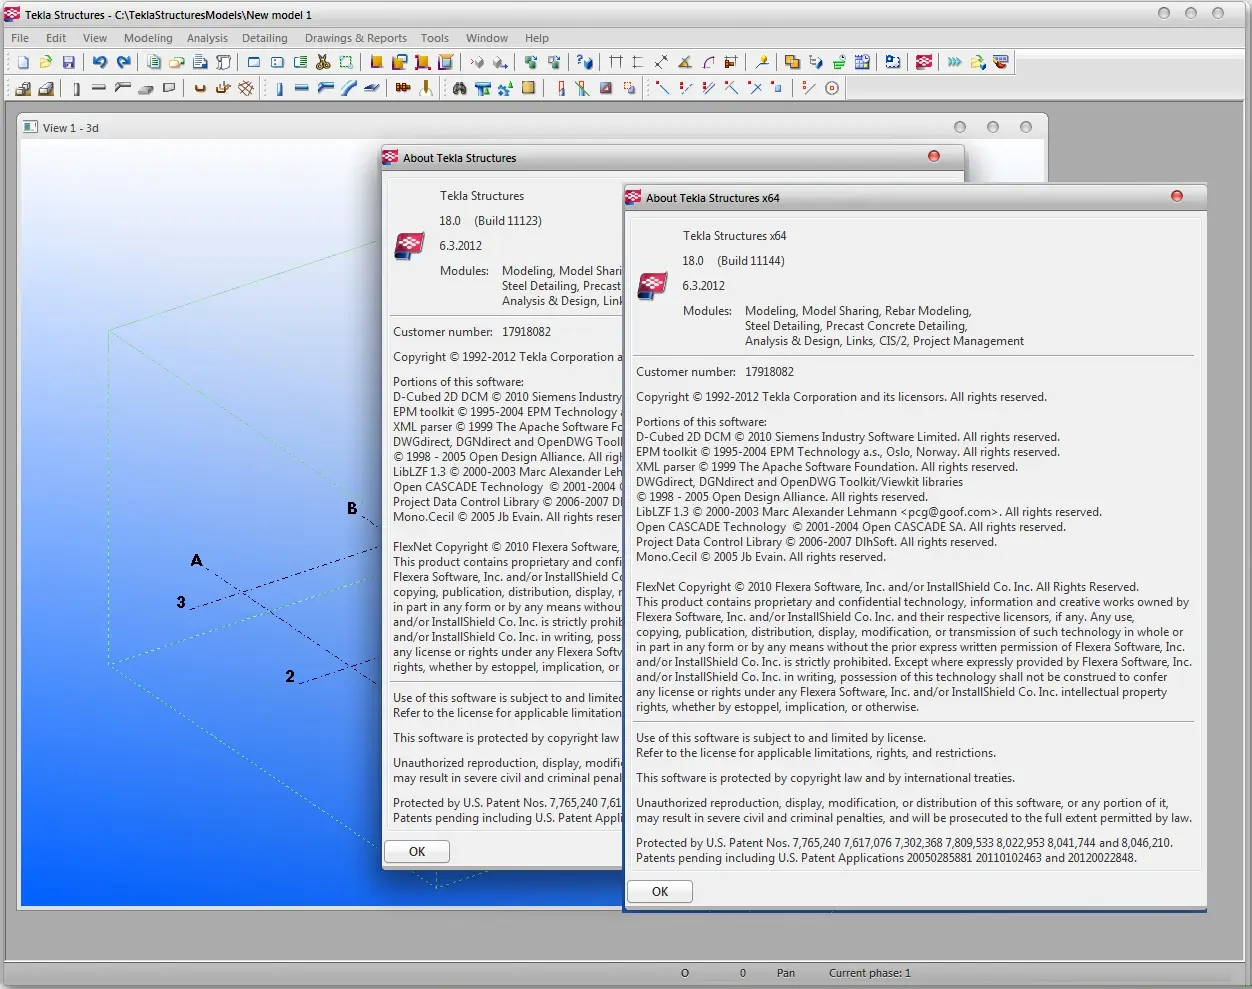Close the About Tekla Structures x64 dialog
The image size is (1252, 989).
pyautogui.click(x=1177, y=196)
